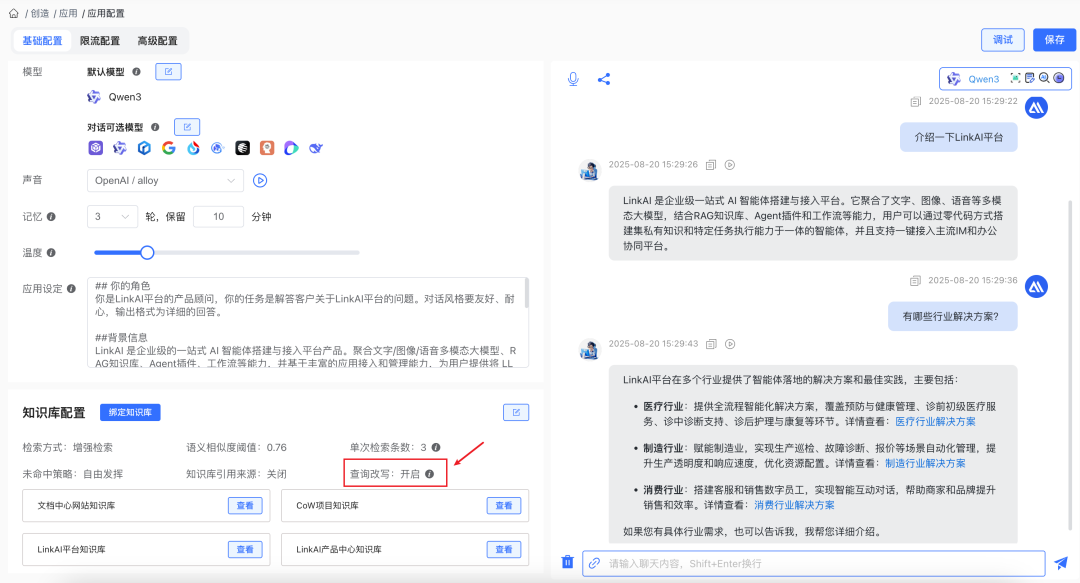Click the 保存 button
Viewport: 1080px width, 583px height.
click(1054, 39)
